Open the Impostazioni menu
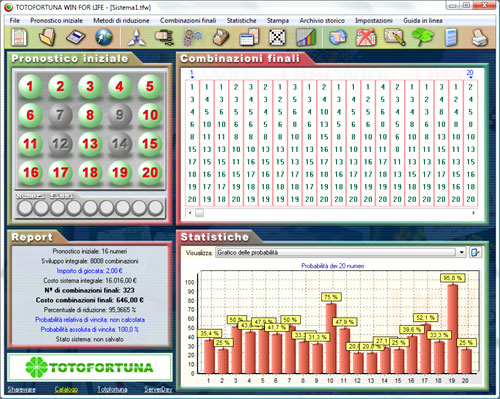The width and height of the screenshot is (500, 399). [374, 21]
